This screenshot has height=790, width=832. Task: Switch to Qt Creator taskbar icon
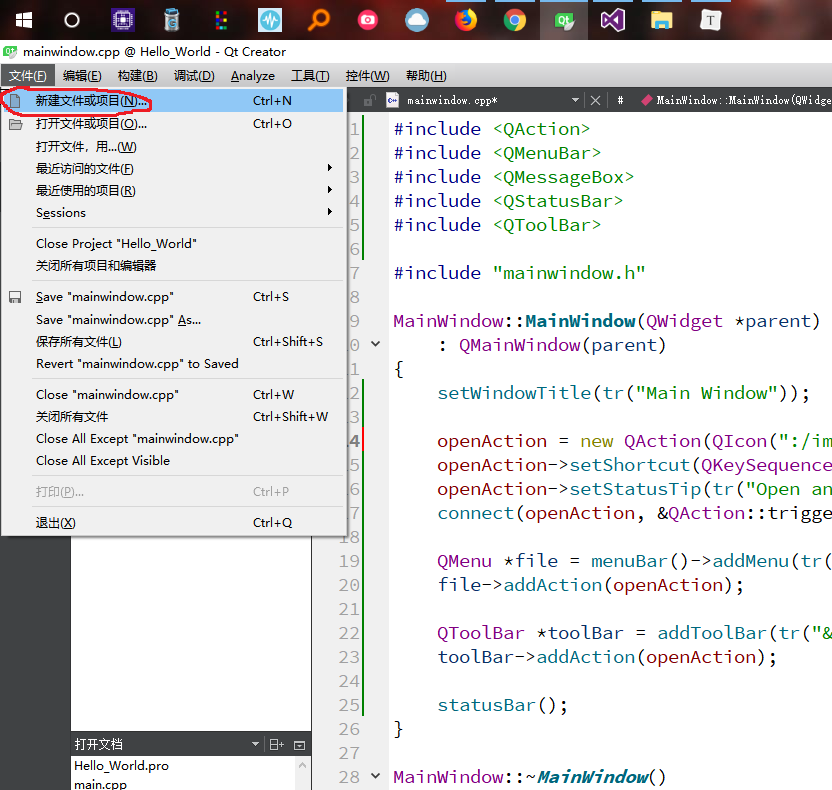coord(564,20)
